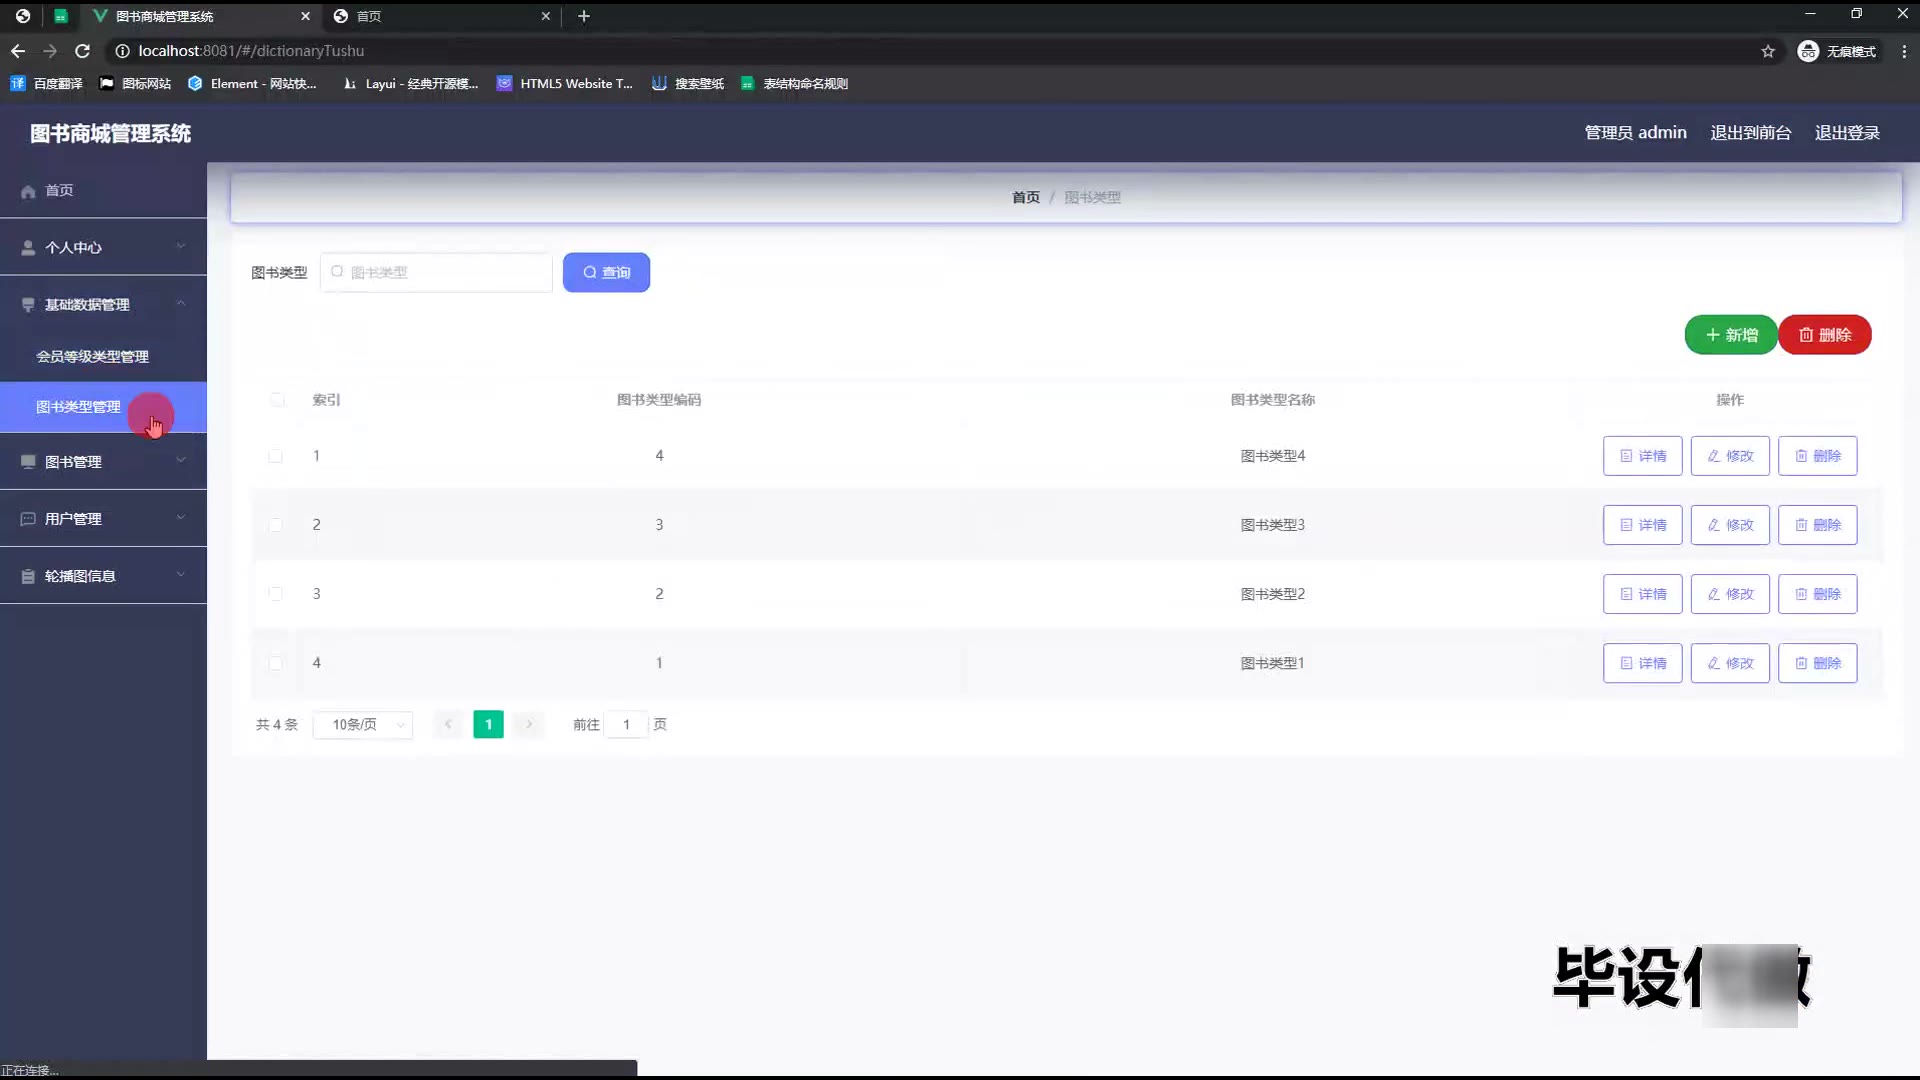The width and height of the screenshot is (1920, 1080).
Task: Open Layui bookmark
Action: click(410, 84)
